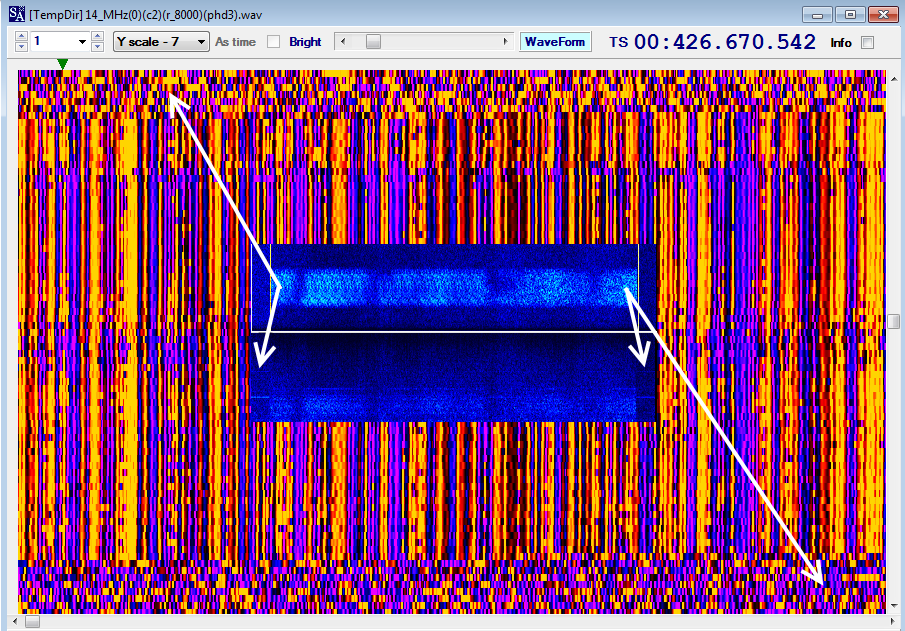Click the horizontal scrollbar right arrow
The width and height of the screenshot is (905, 631).
[x=892, y=621]
